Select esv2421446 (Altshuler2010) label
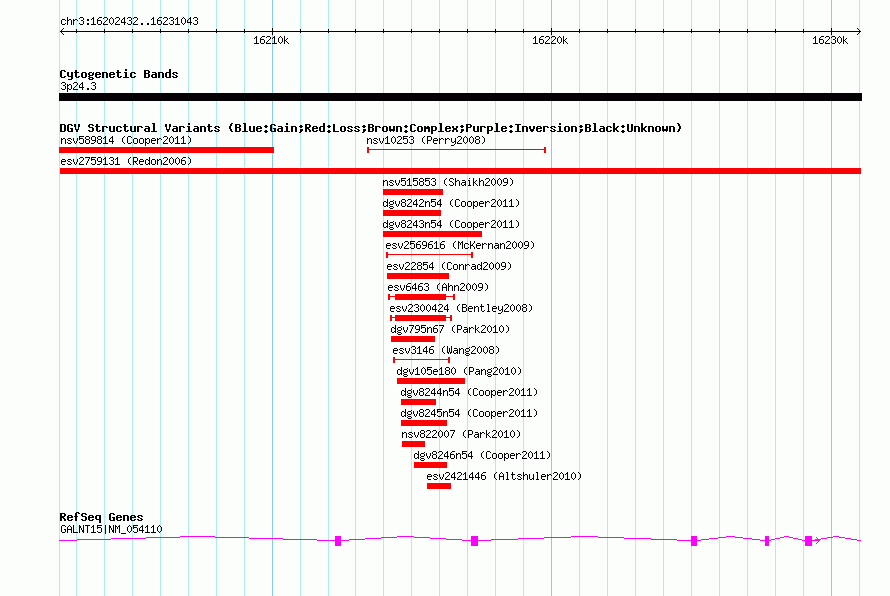The width and height of the screenshot is (890, 596). (504, 476)
